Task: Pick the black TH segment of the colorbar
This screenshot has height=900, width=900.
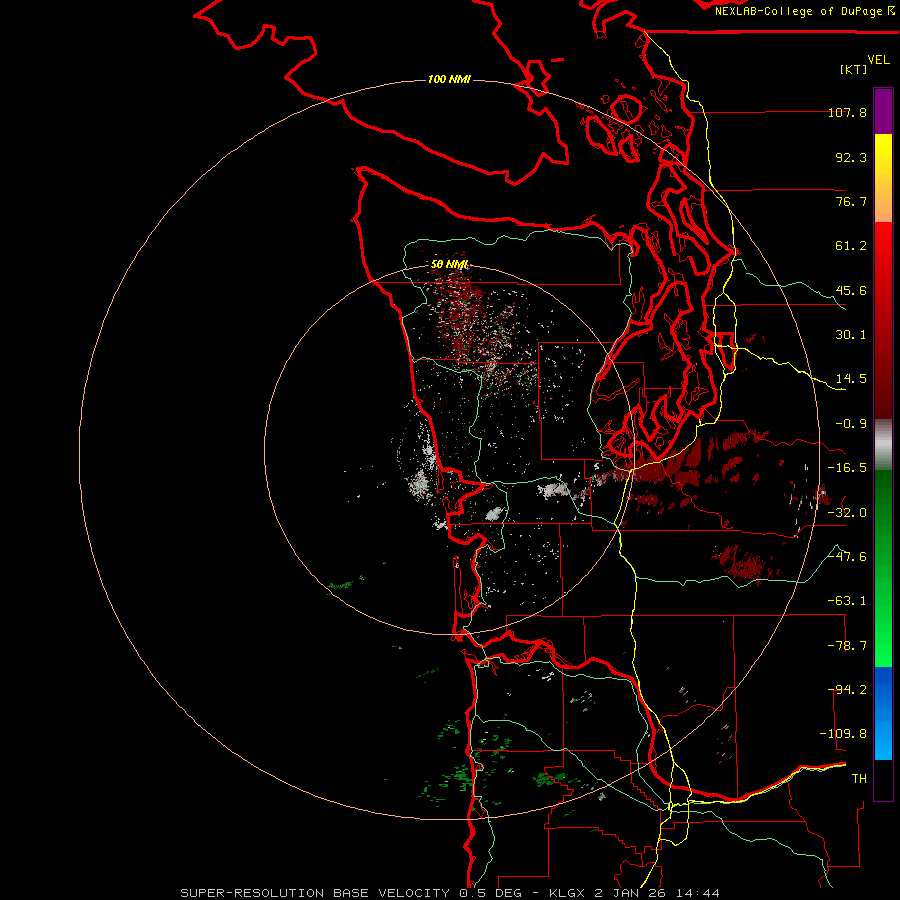Action: point(883,780)
